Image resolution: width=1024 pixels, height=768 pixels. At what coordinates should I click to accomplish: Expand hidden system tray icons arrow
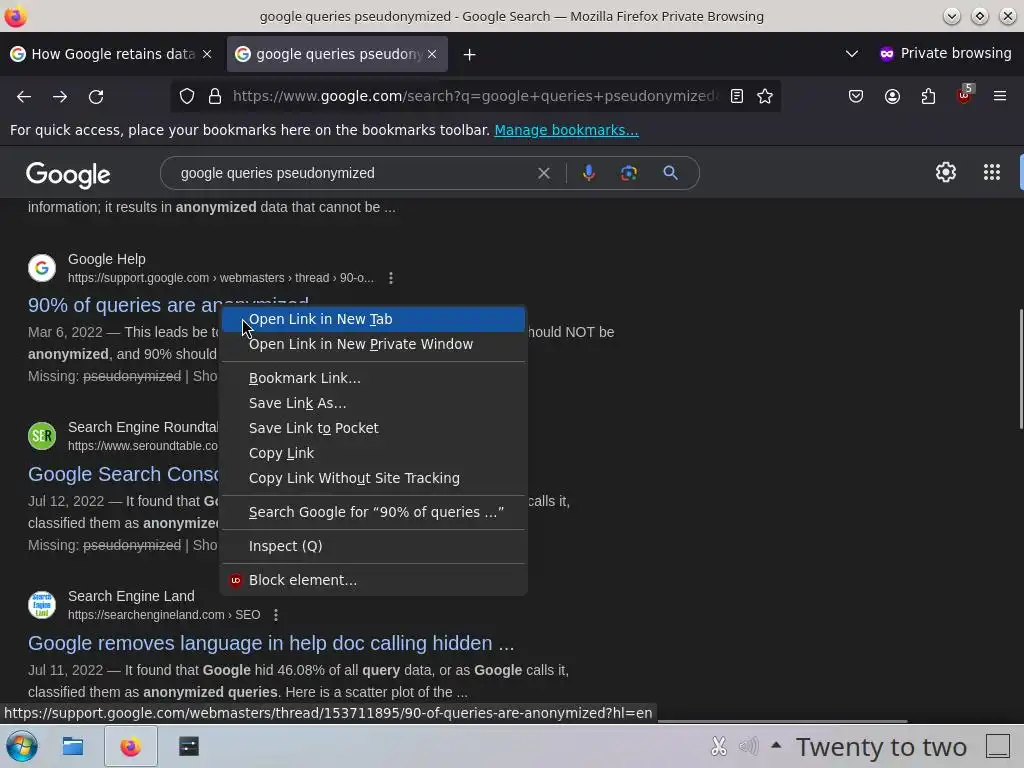776,744
